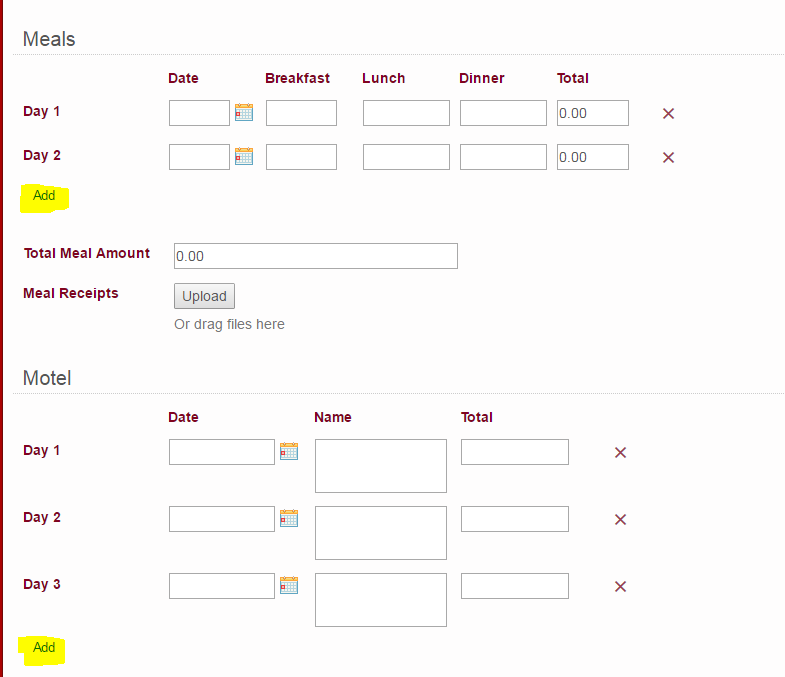The width and height of the screenshot is (785, 677).
Task: Click the Motel Day 2 Total field
Action: pos(514,519)
